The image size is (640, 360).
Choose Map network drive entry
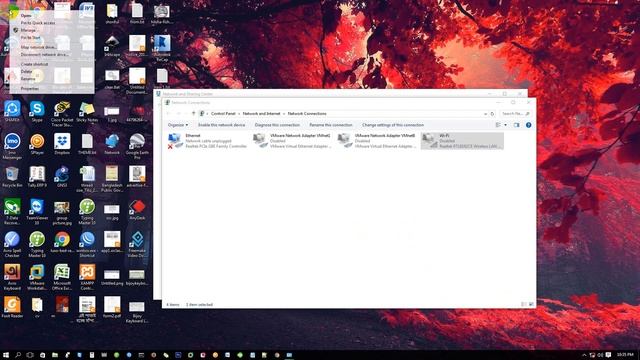[38, 47]
